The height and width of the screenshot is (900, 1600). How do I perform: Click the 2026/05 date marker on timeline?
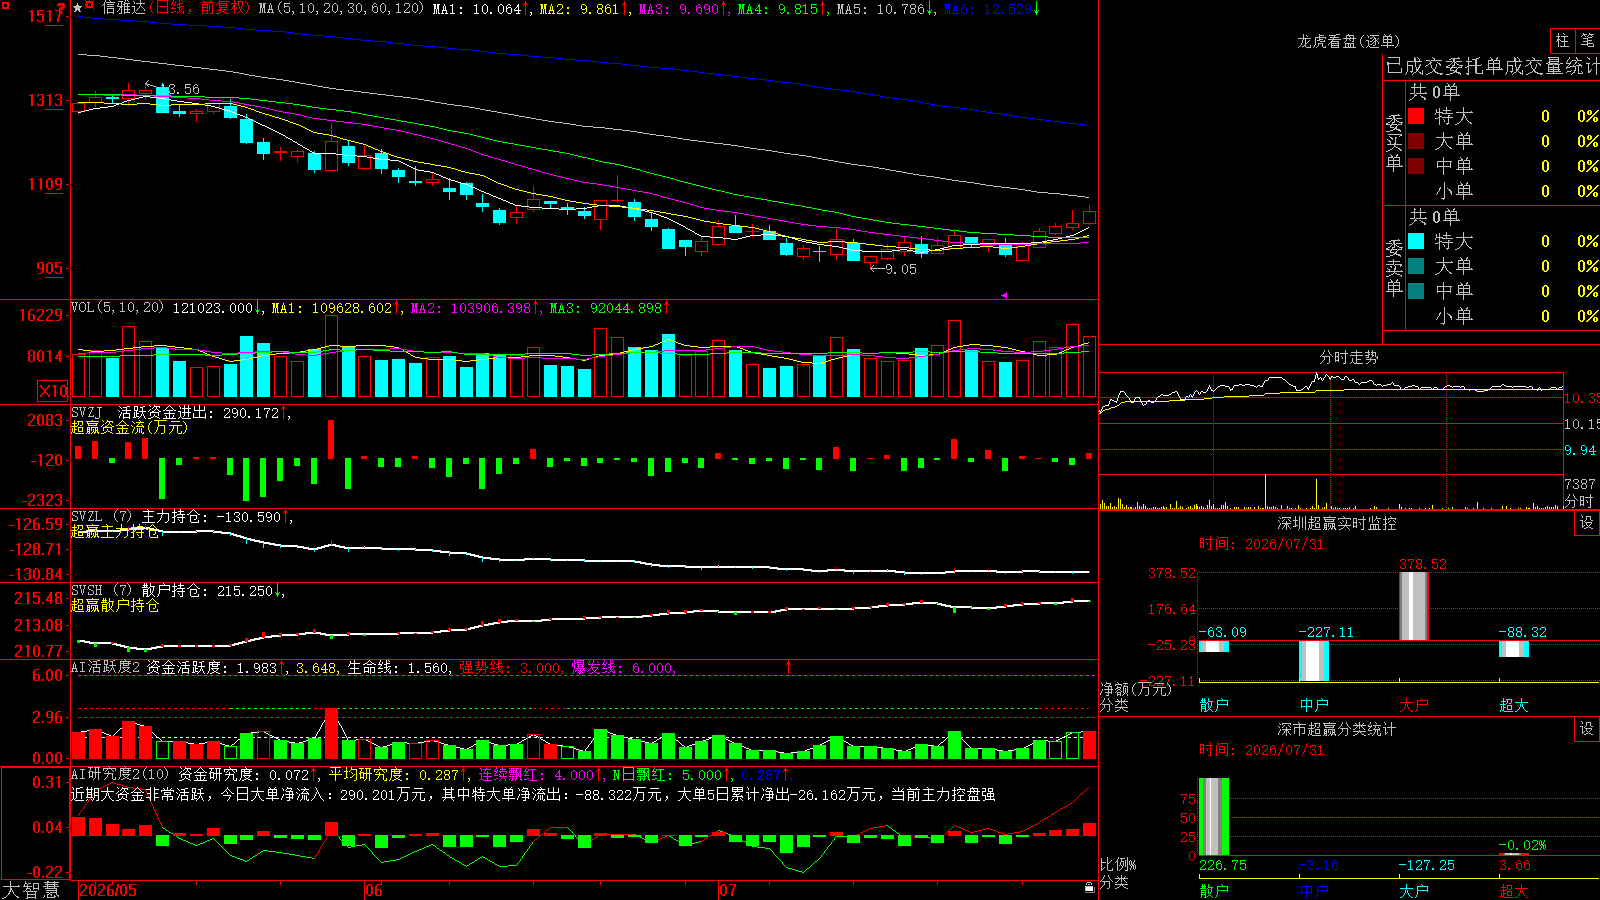[108, 890]
